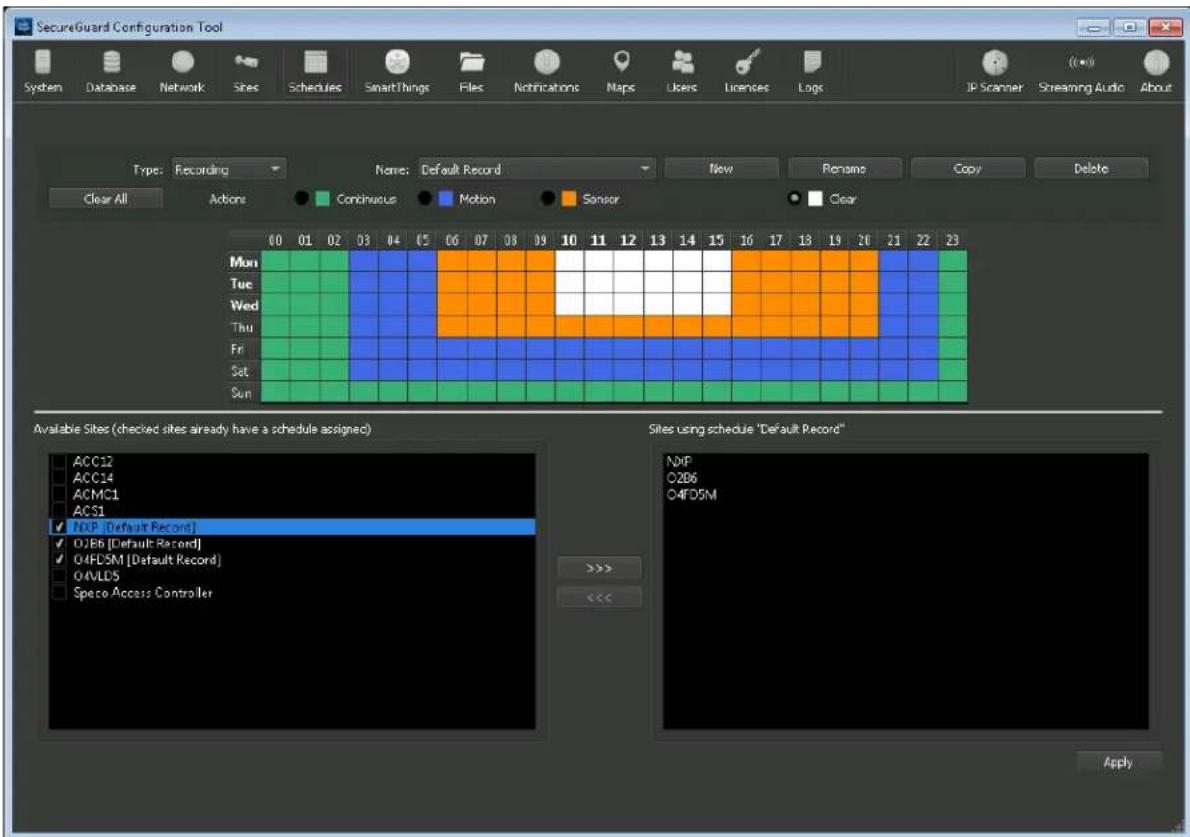This screenshot has width=1190, height=837.
Task: Click the Monday 10:00 schedule cell
Action: tap(569, 262)
